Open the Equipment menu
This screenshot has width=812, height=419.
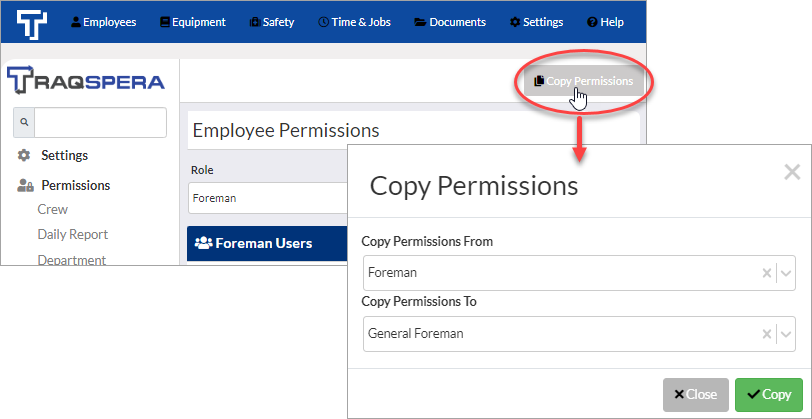pyautogui.click(x=193, y=22)
